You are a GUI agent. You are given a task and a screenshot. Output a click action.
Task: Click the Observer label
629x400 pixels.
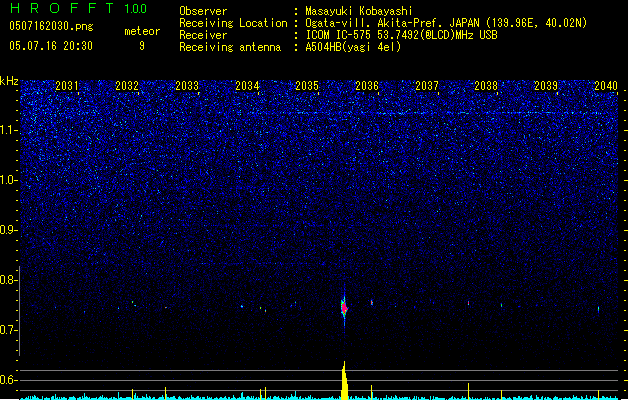[203, 11]
